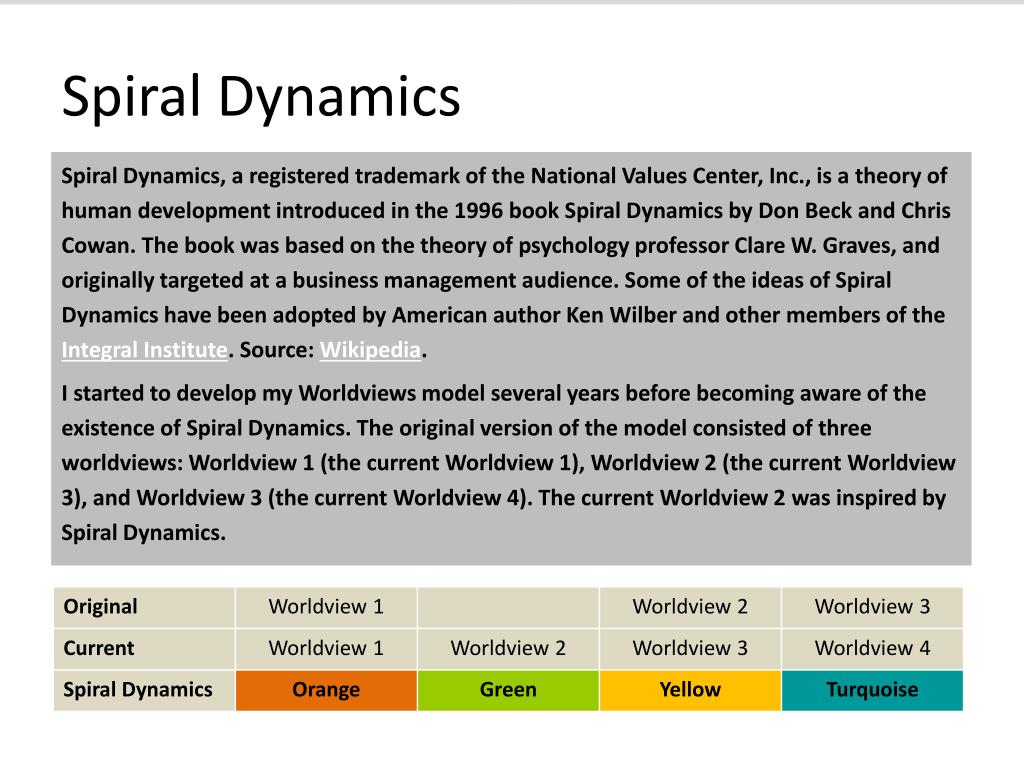This screenshot has height=768, width=1024.
Task: Click the paragraph starting 'Spiral Dynamics, a registered trademark'
Action: click(x=506, y=263)
